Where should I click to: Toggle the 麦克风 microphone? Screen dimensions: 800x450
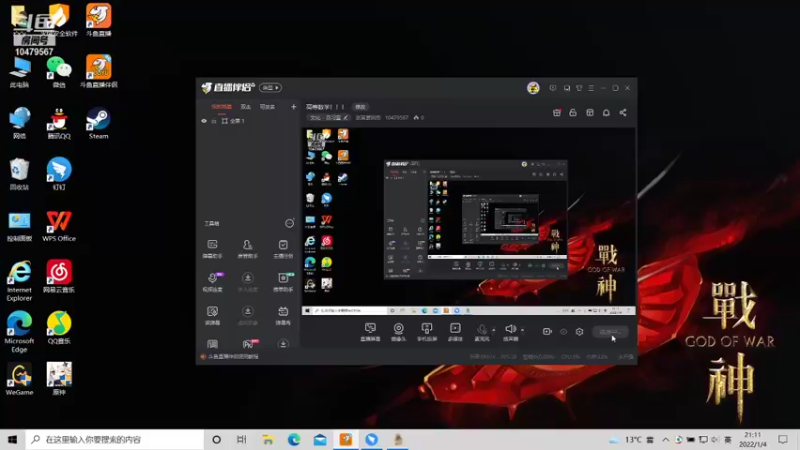482,332
